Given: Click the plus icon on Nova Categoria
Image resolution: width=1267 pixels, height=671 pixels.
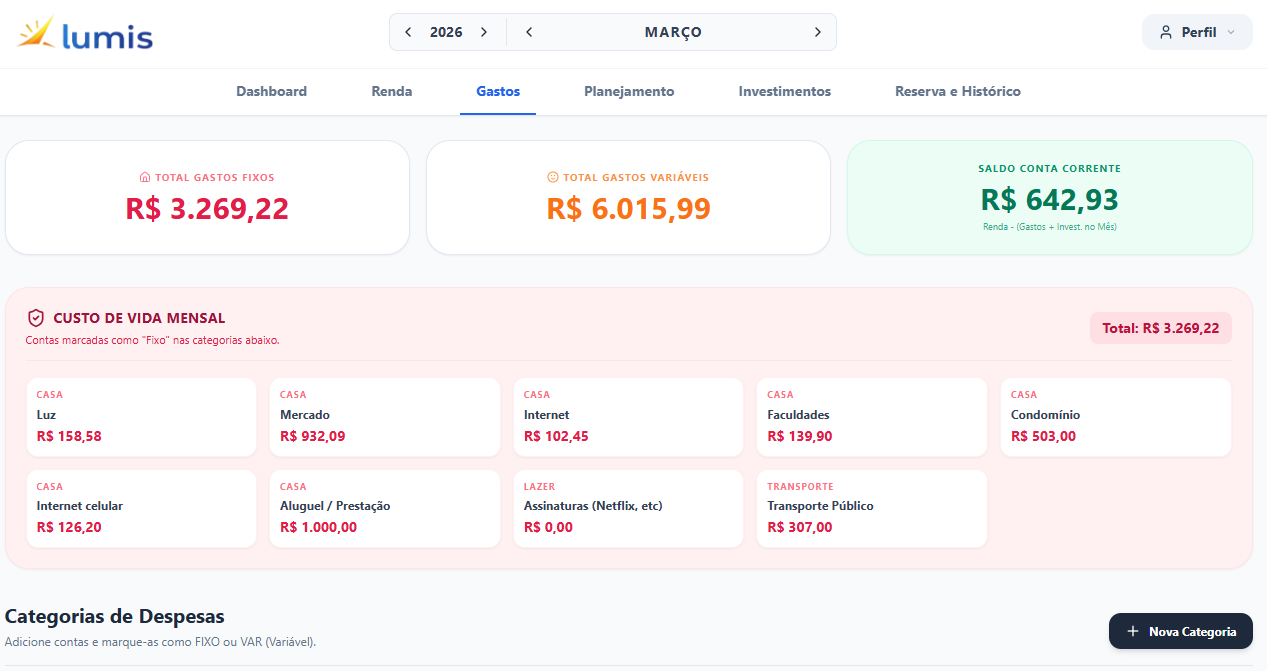Looking at the screenshot, I should click(1132, 631).
